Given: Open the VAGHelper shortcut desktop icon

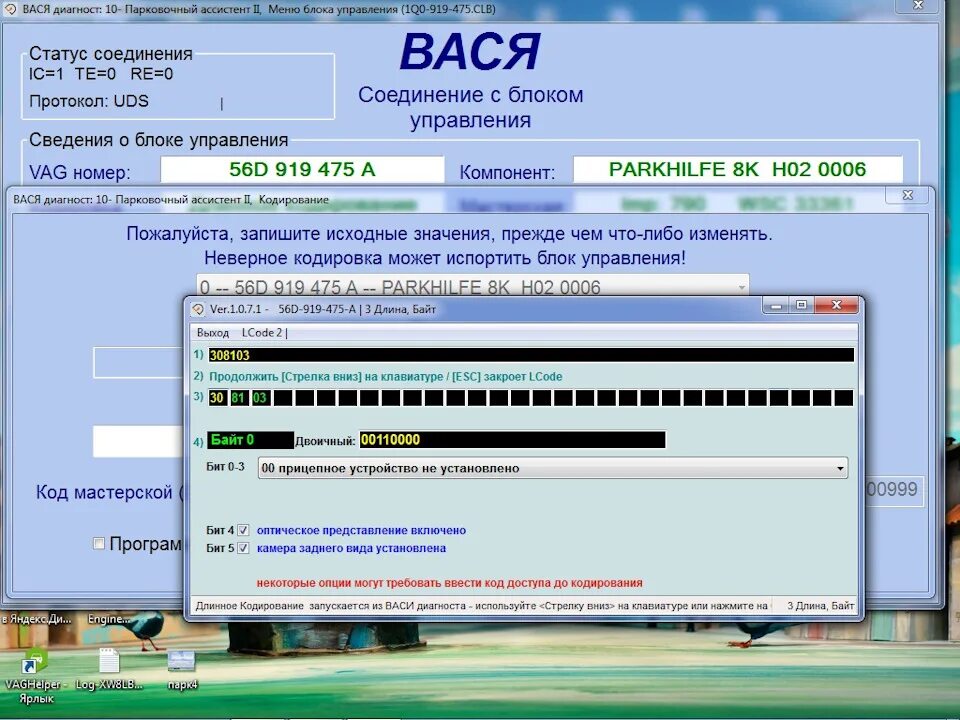Looking at the screenshot, I should click(34, 677).
